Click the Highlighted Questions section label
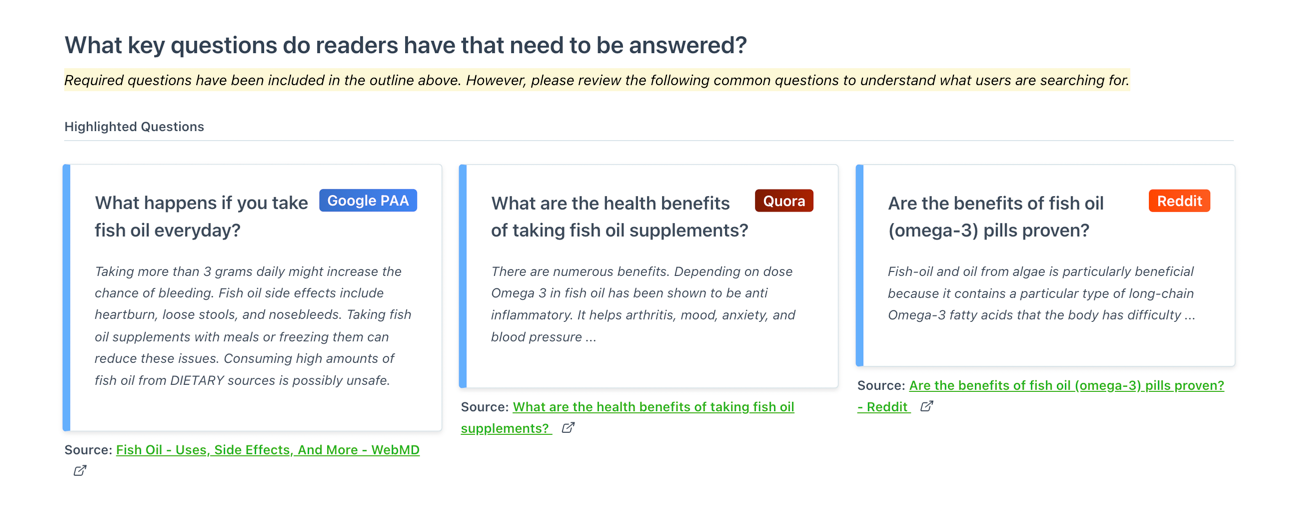This screenshot has width=1297, height=511. tap(134, 127)
